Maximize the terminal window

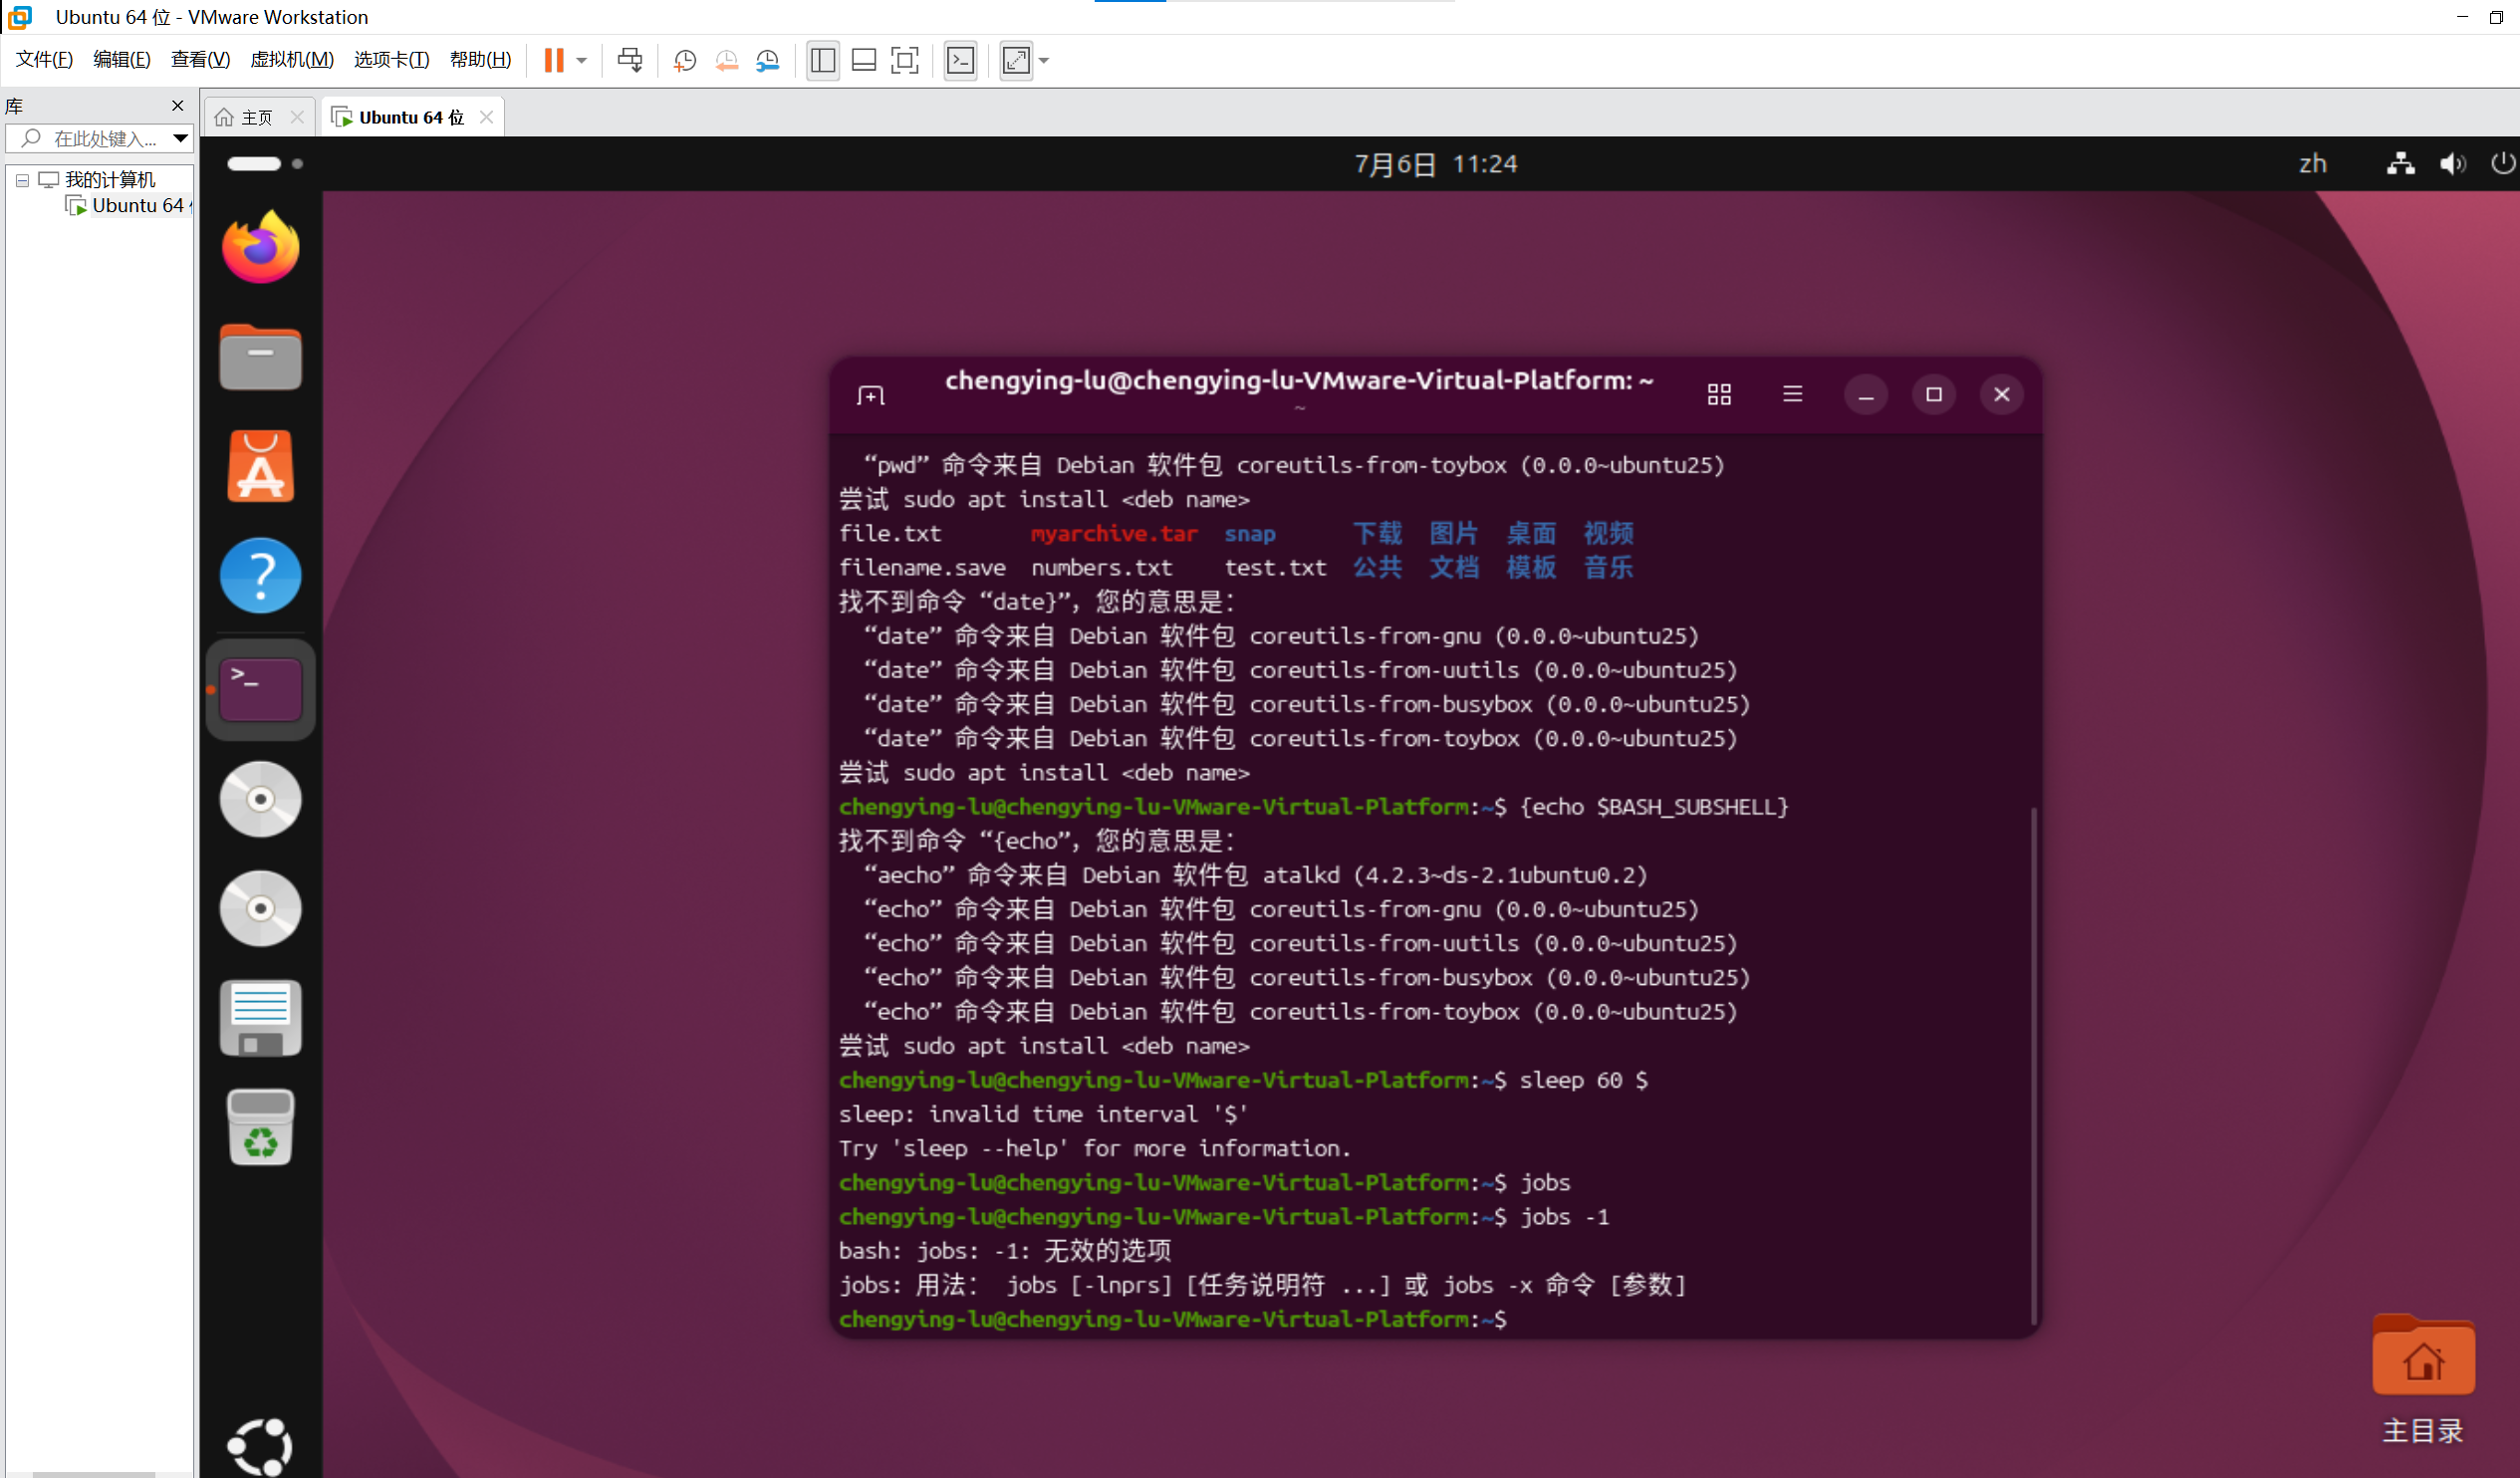[1934, 395]
